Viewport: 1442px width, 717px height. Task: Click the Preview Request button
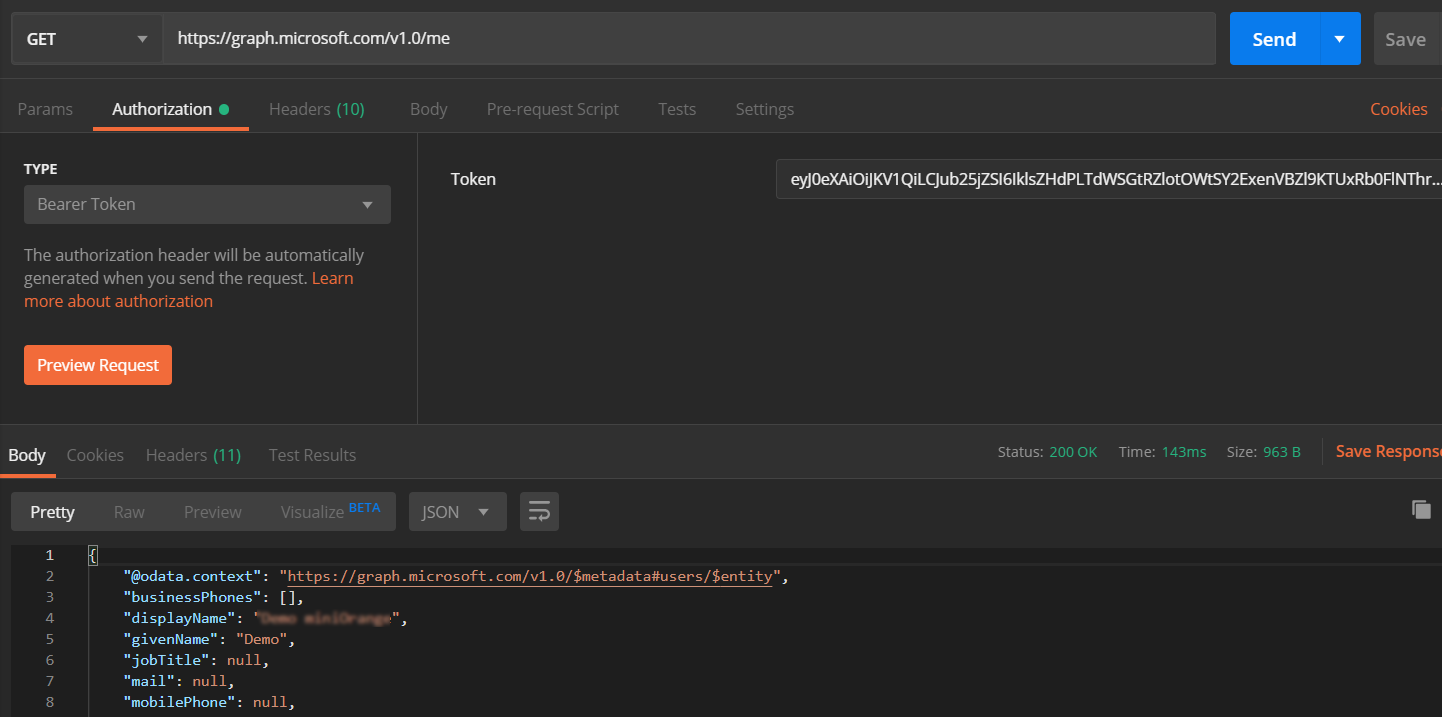click(x=98, y=365)
